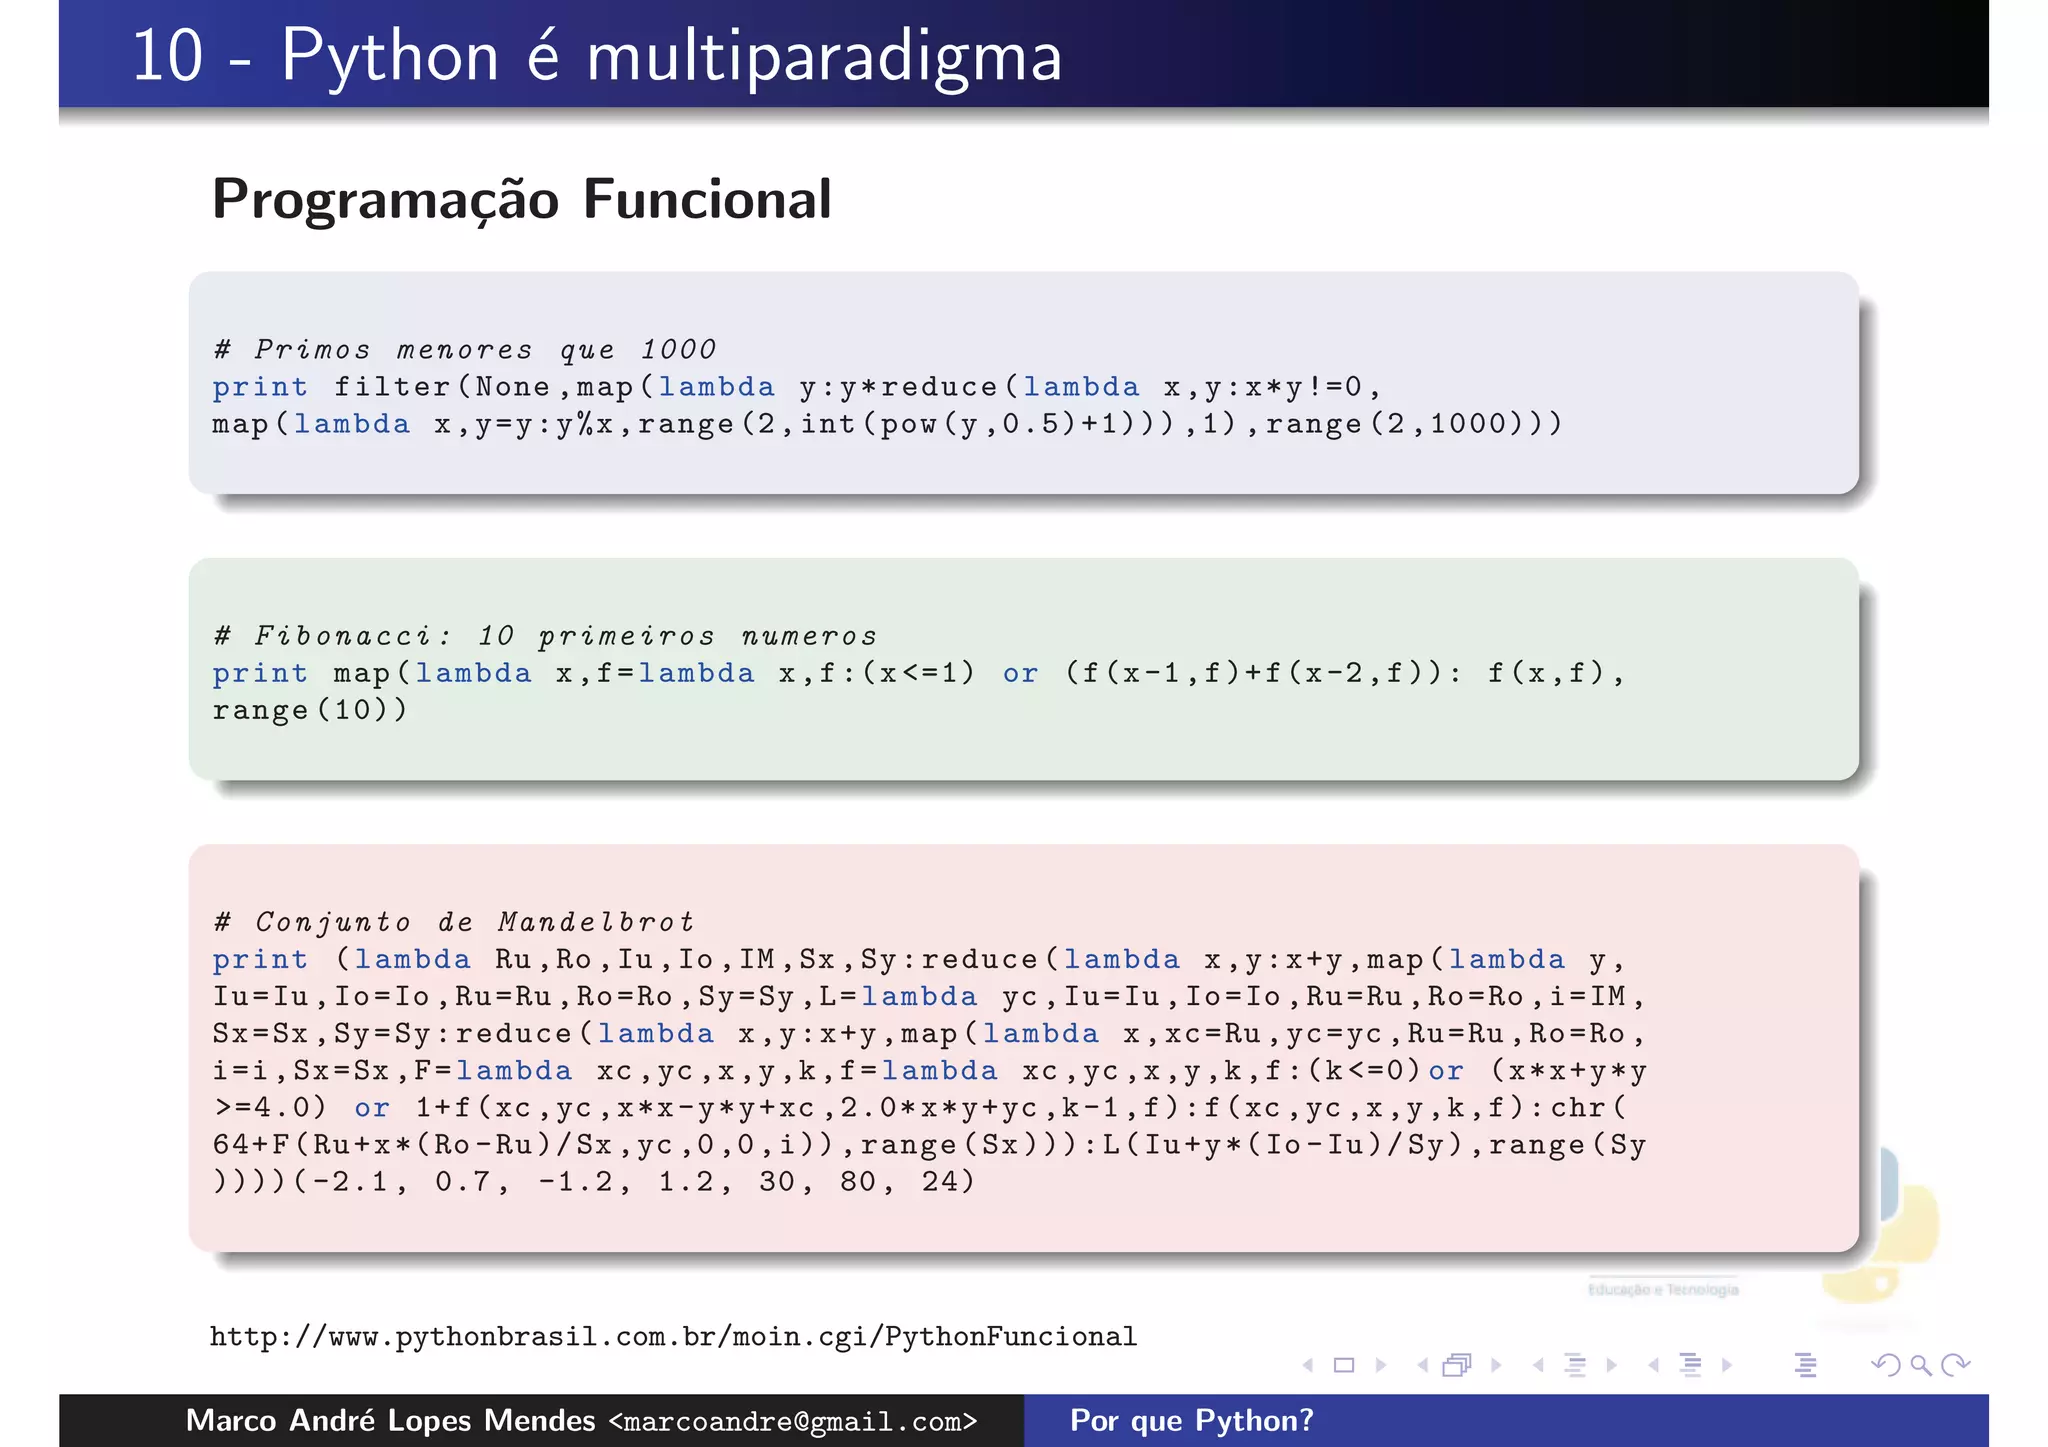Click the 'Programação Funcional' heading
This screenshot has height=1447, width=2048.
pyautogui.click(x=521, y=199)
